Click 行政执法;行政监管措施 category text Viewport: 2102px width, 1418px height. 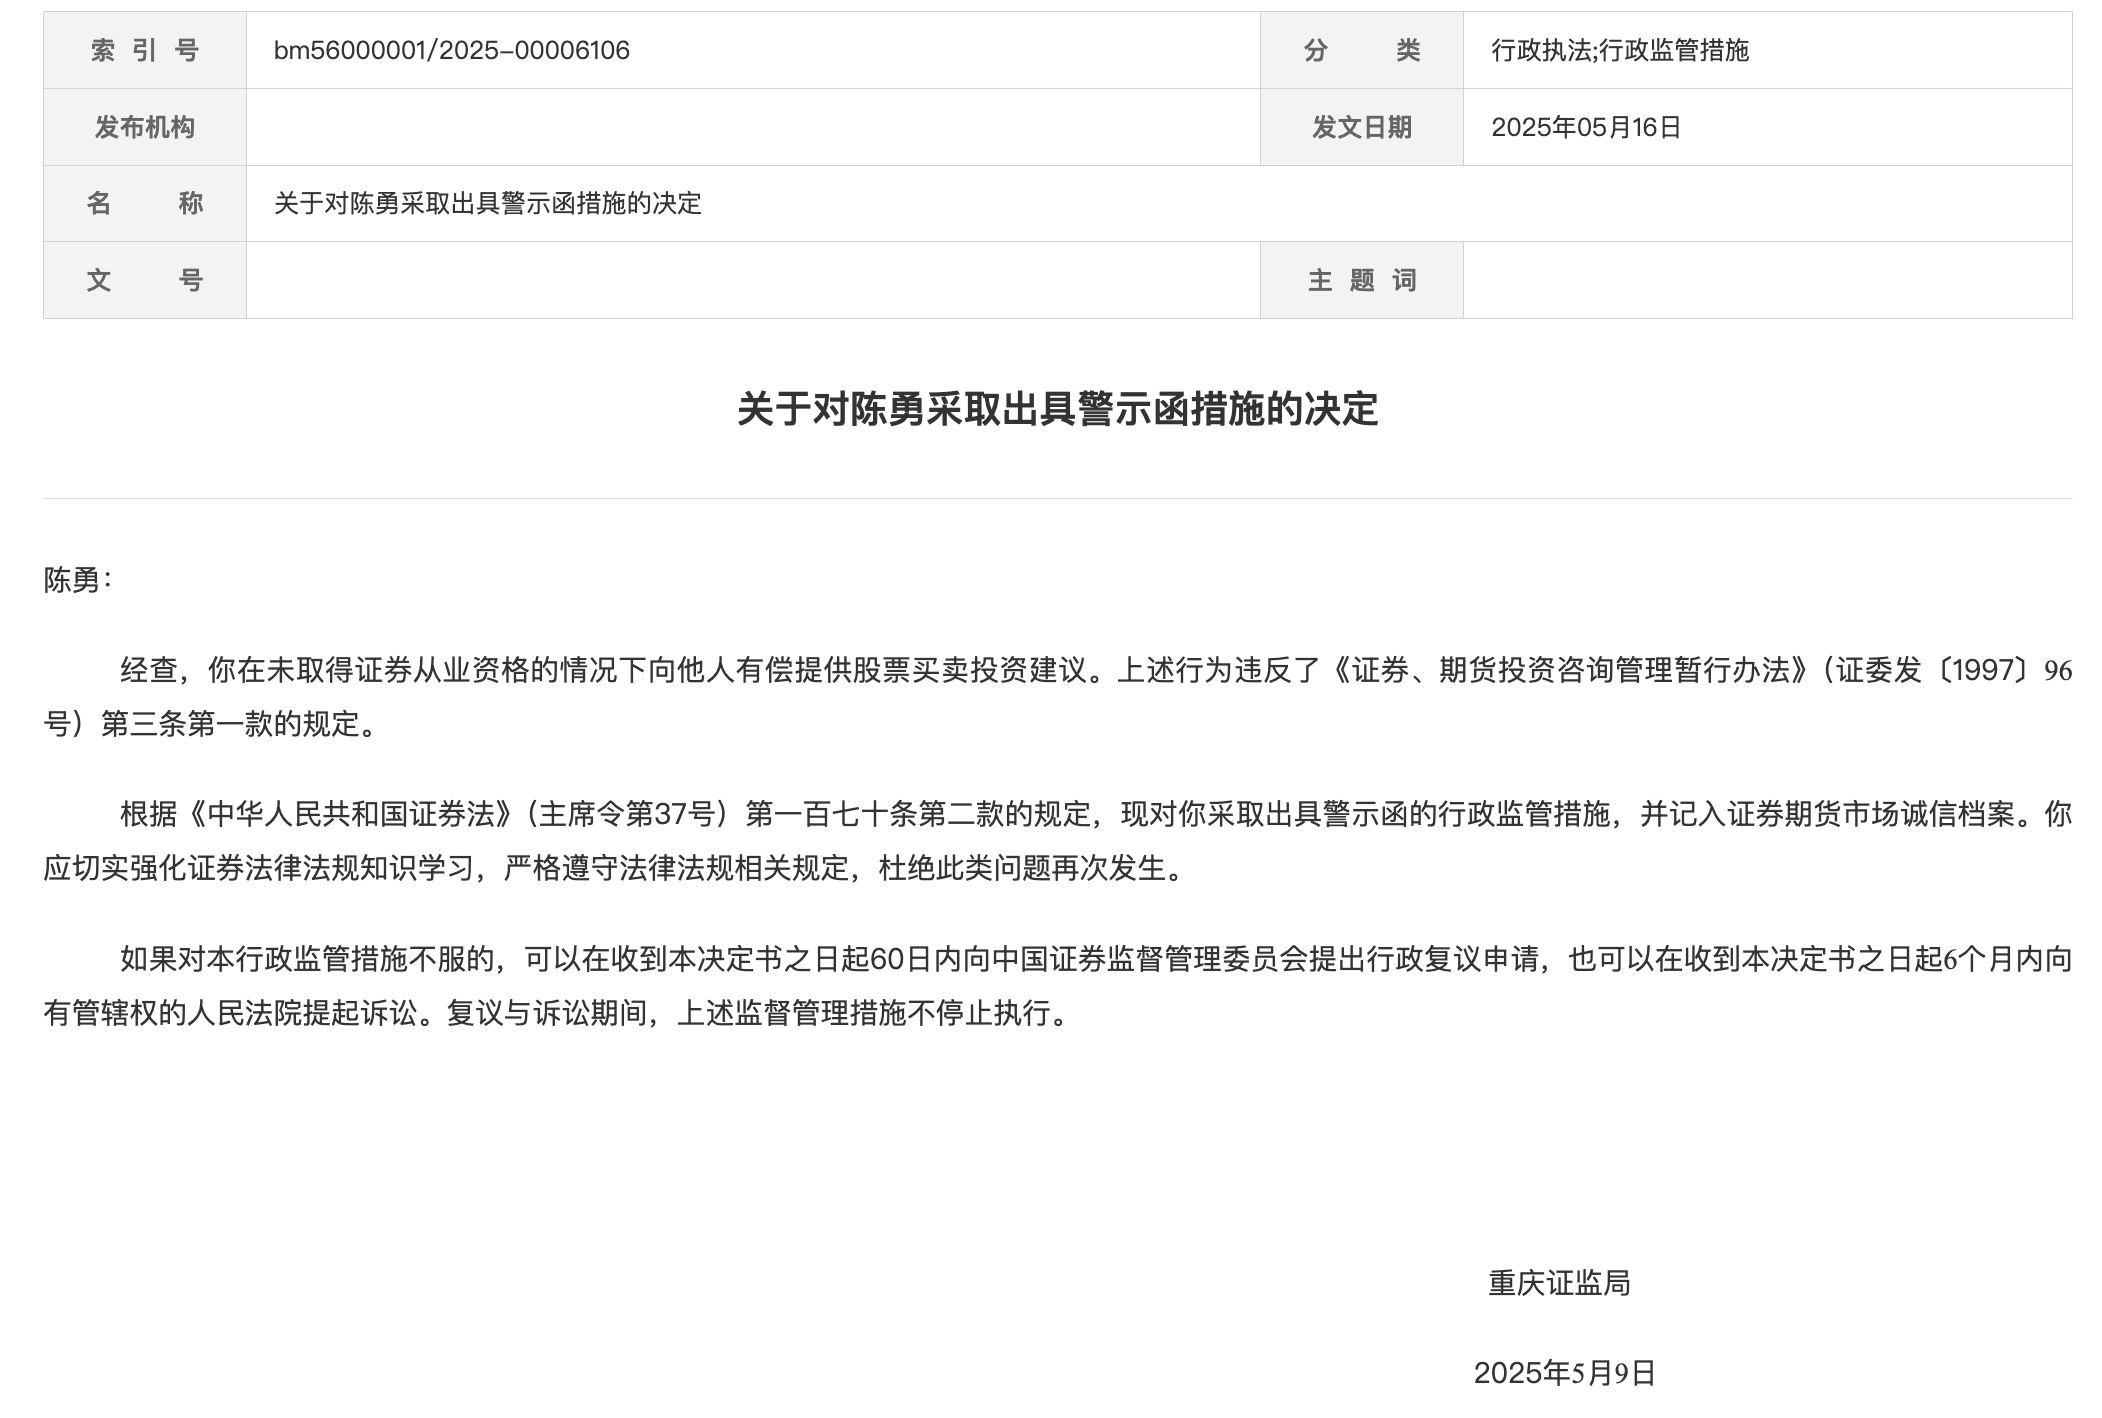[1619, 51]
